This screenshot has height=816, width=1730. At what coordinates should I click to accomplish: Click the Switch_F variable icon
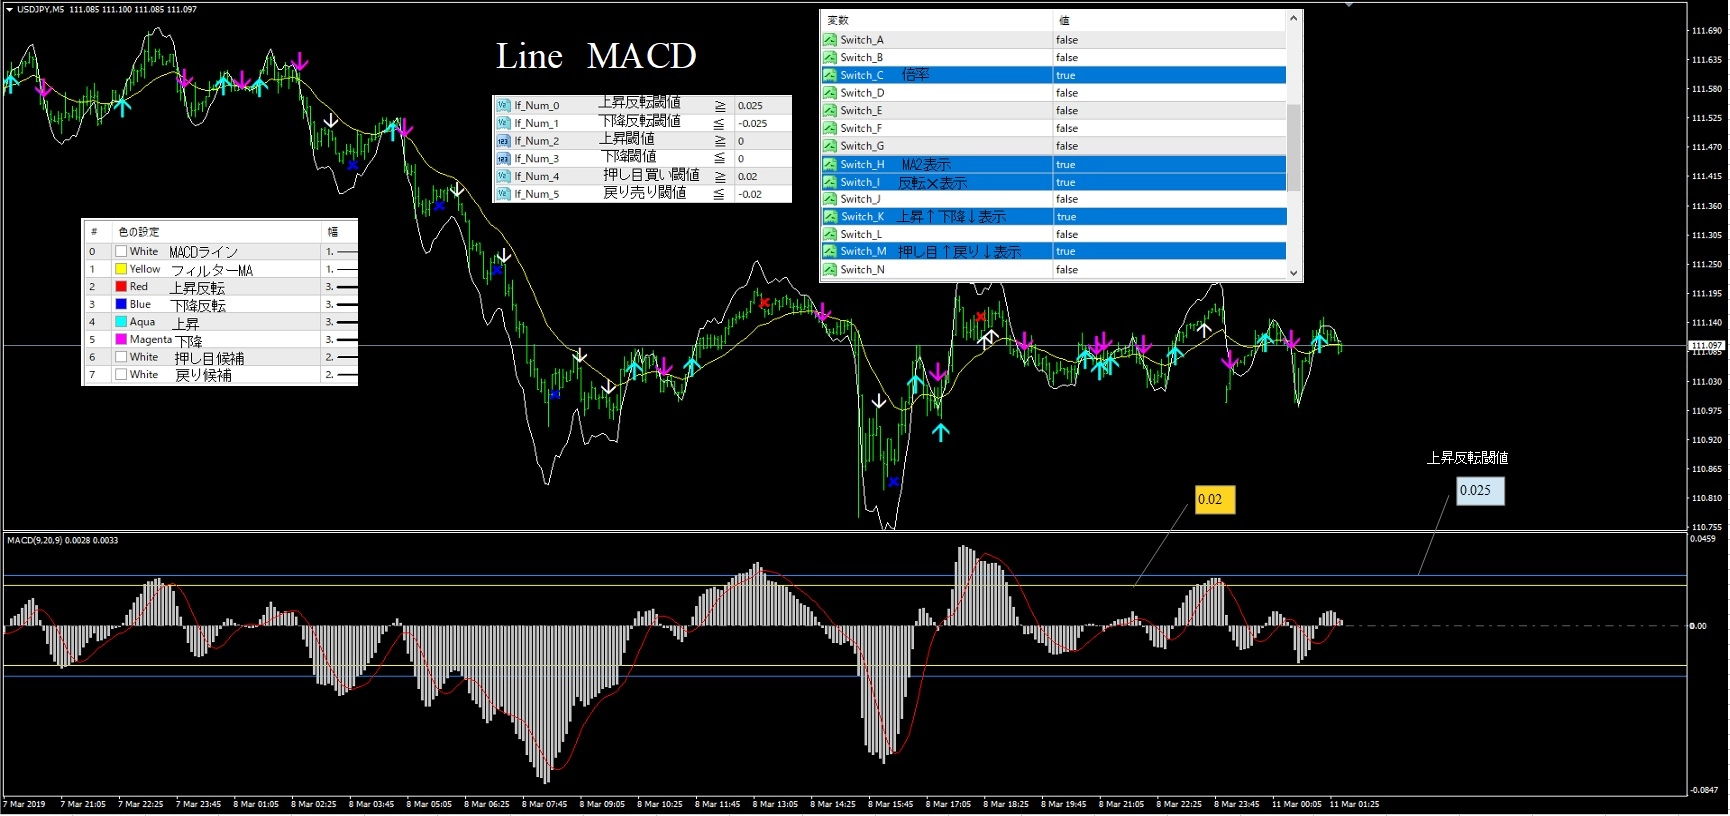[x=830, y=128]
